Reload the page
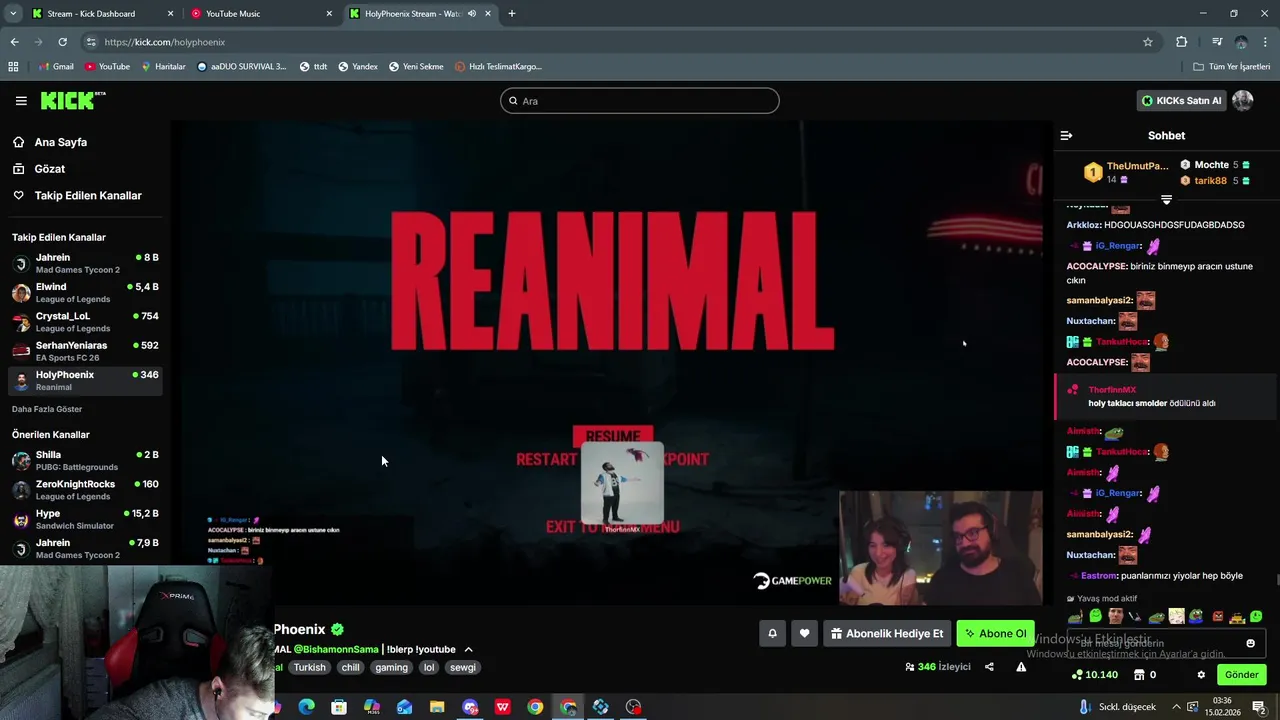The image size is (1280, 720). (62, 42)
